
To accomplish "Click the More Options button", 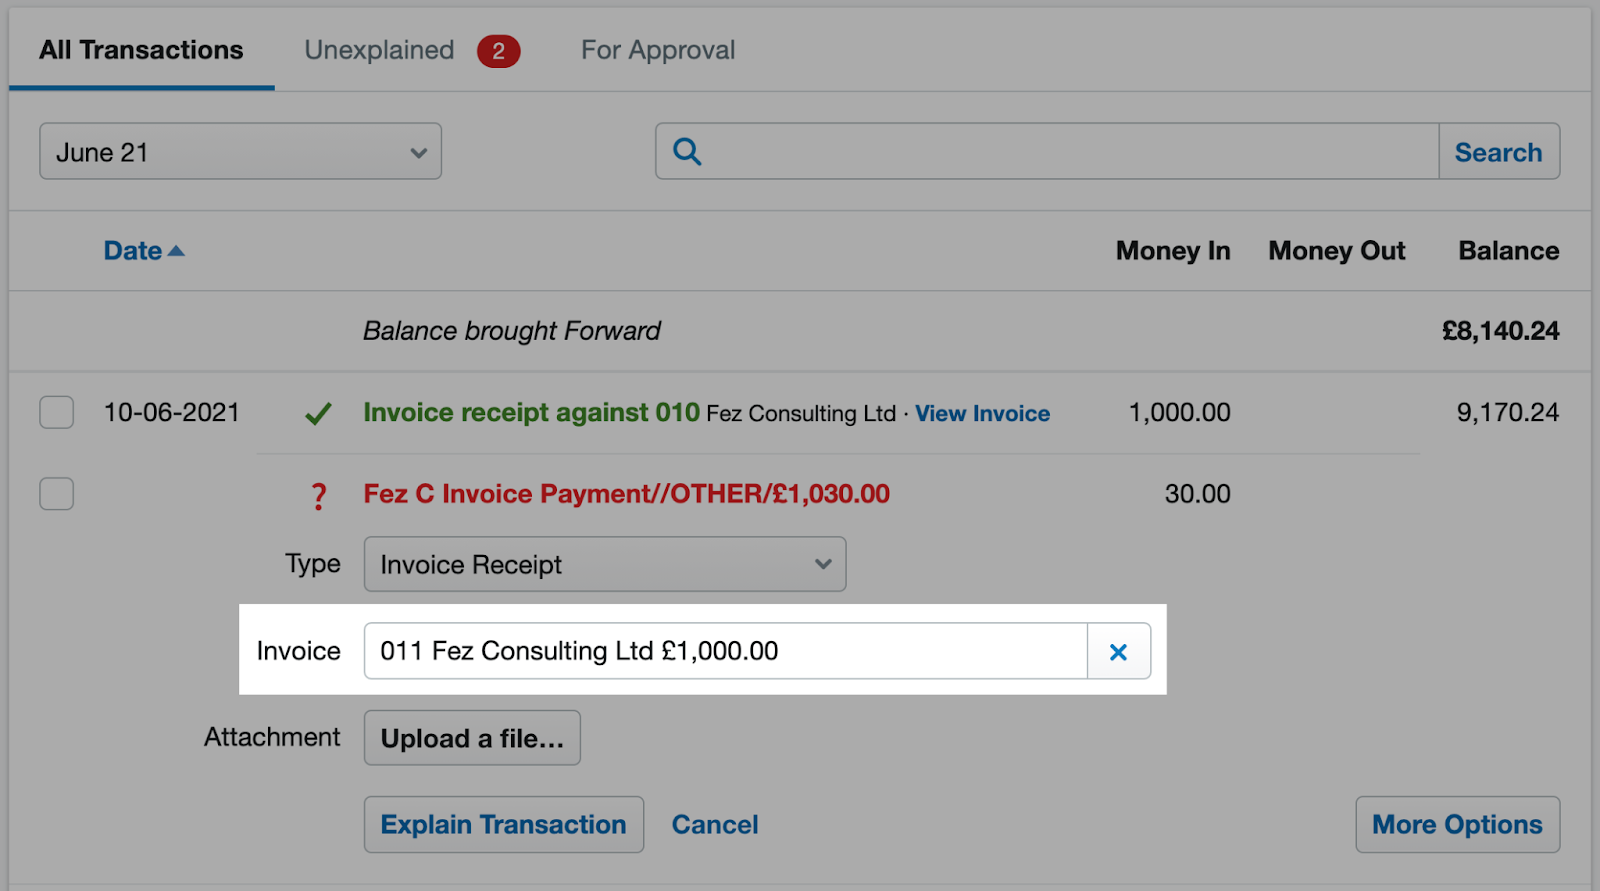I will coord(1456,824).
